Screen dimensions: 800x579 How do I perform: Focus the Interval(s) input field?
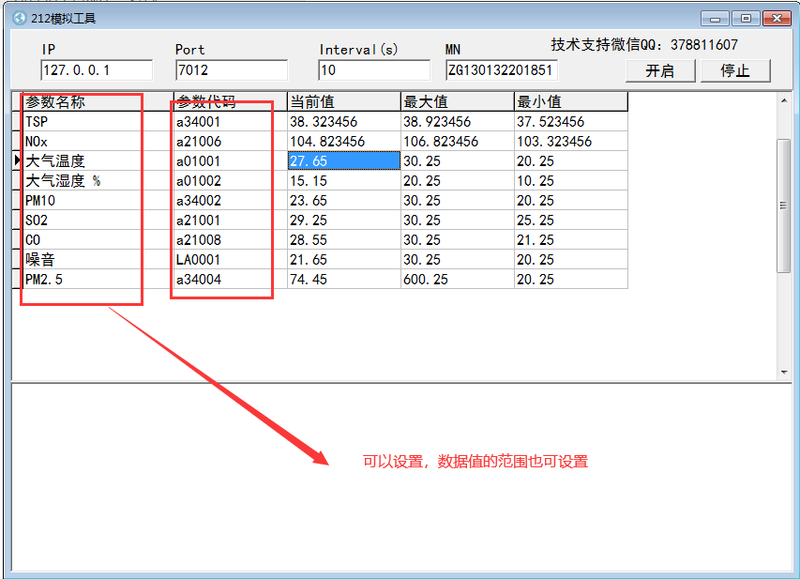[374, 70]
